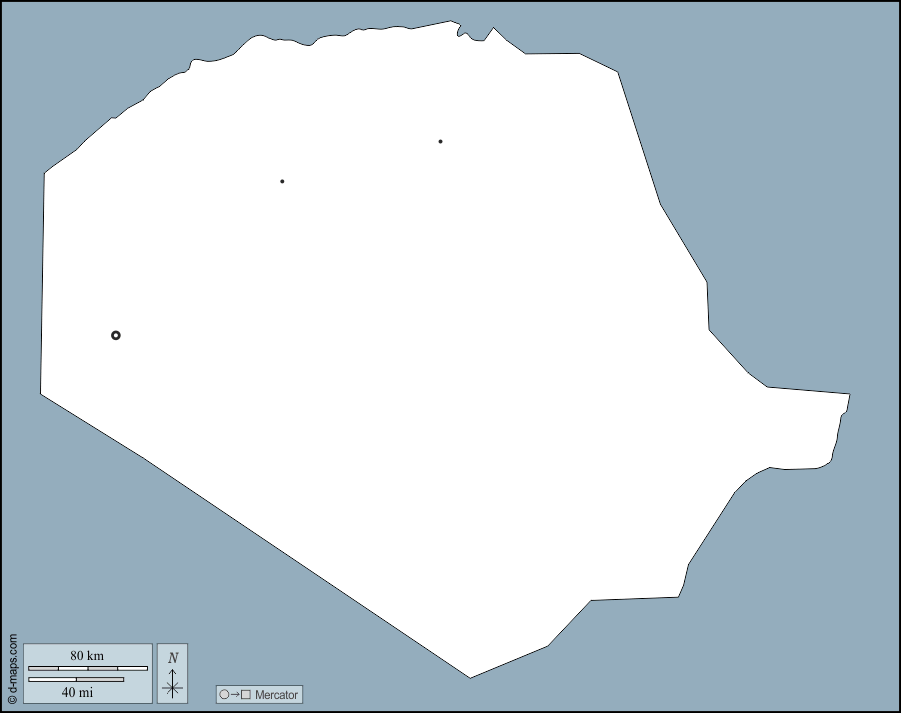This screenshot has width=901, height=713.
Task: Click the ring-shaped capital city marker
Action: click(116, 335)
